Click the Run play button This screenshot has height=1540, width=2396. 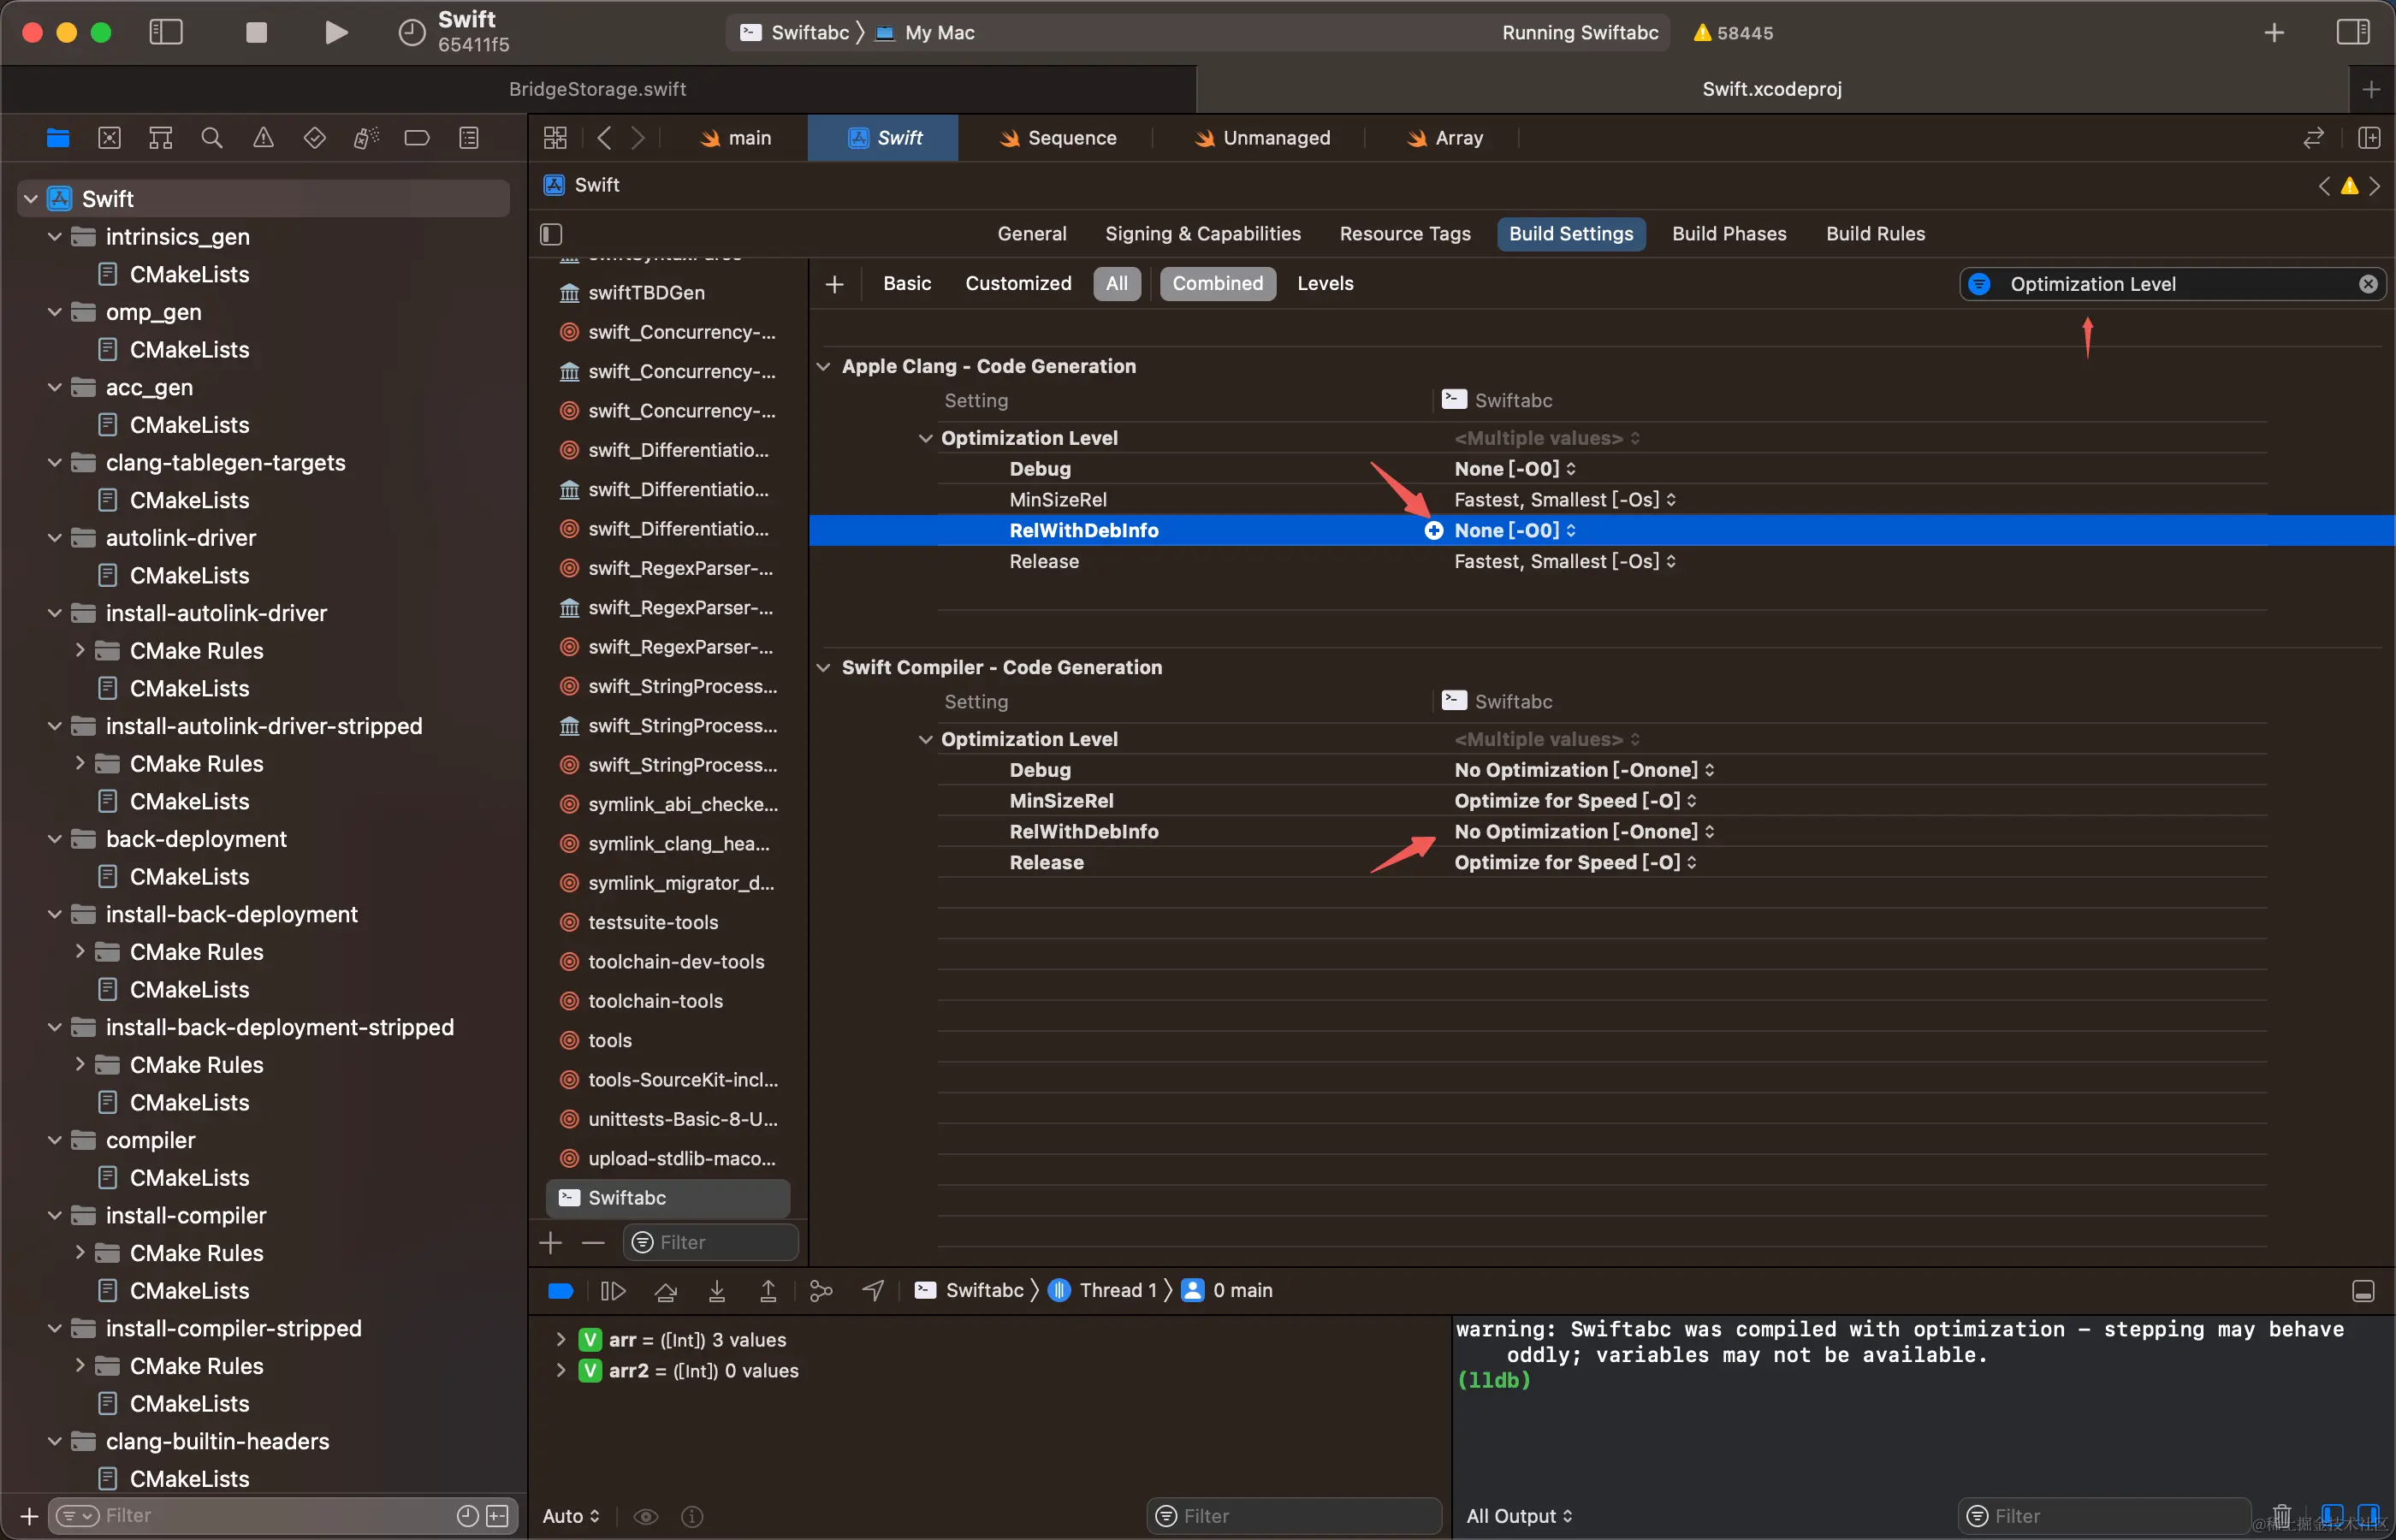tap(337, 32)
